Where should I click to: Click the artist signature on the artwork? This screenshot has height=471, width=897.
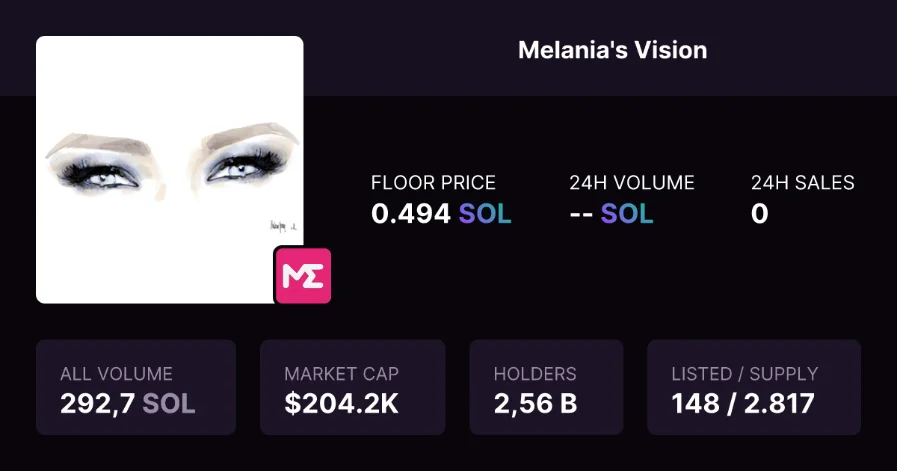pyautogui.click(x=283, y=226)
